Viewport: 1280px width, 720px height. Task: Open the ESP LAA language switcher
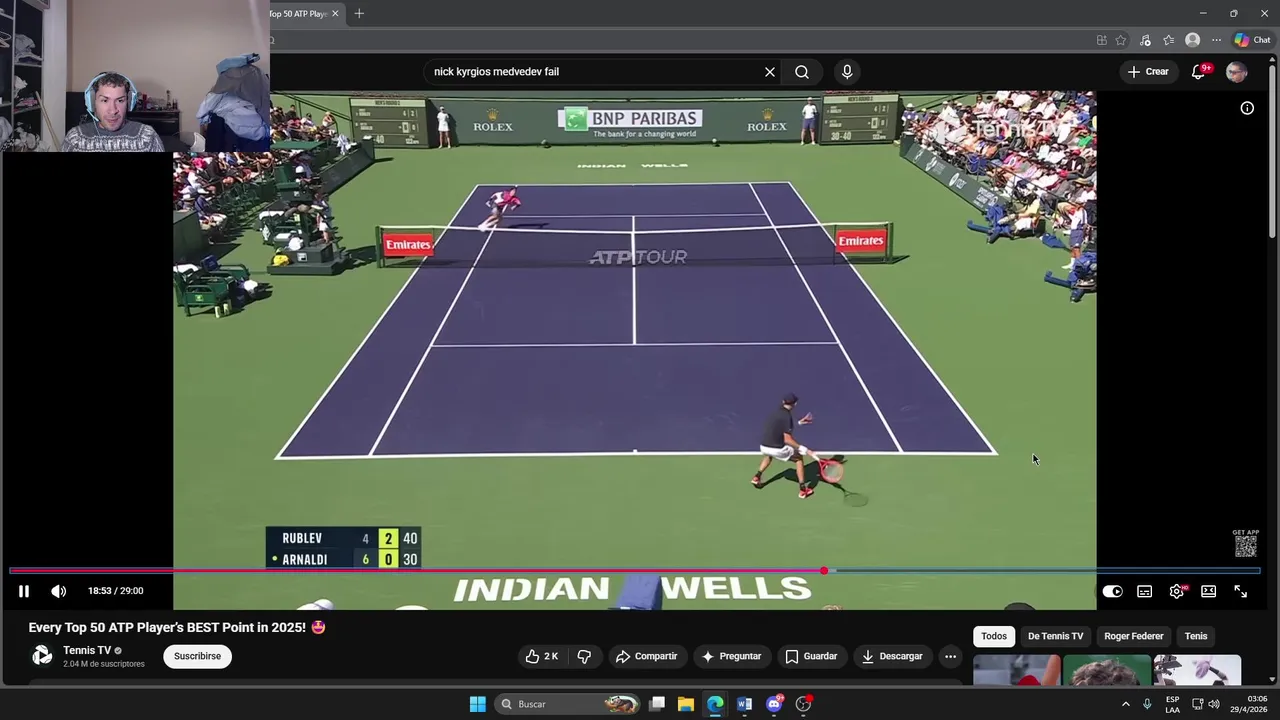click(x=1172, y=704)
